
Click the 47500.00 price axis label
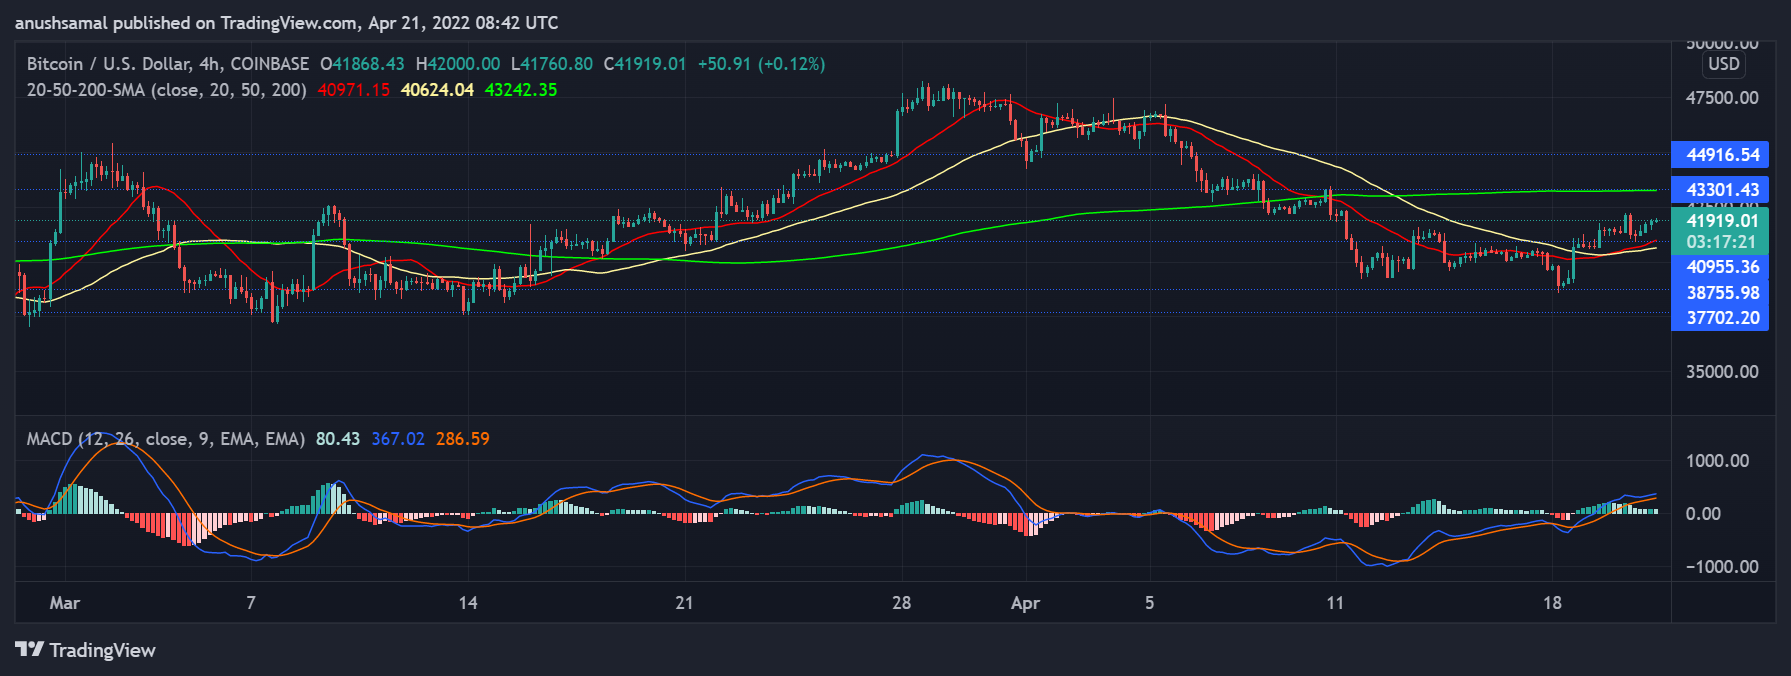pyautogui.click(x=1722, y=98)
